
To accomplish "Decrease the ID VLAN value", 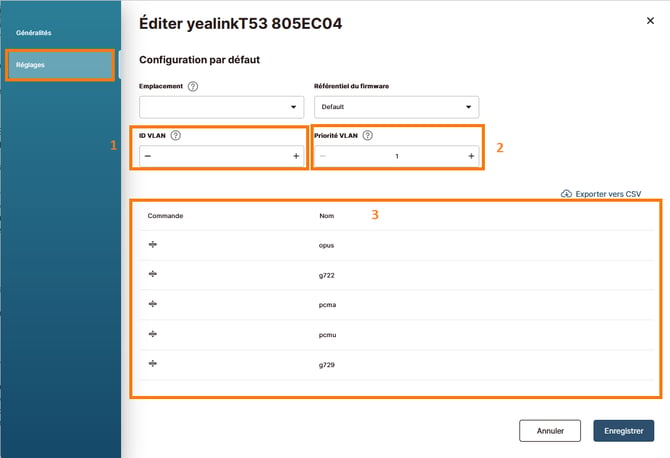I will coord(148,156).
